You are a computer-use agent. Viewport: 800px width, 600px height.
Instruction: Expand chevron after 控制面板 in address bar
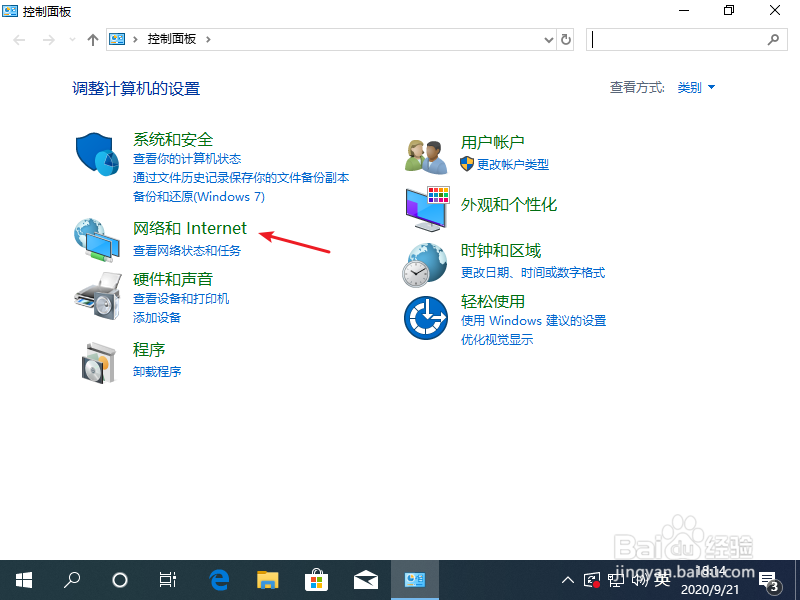pos(208,39)
